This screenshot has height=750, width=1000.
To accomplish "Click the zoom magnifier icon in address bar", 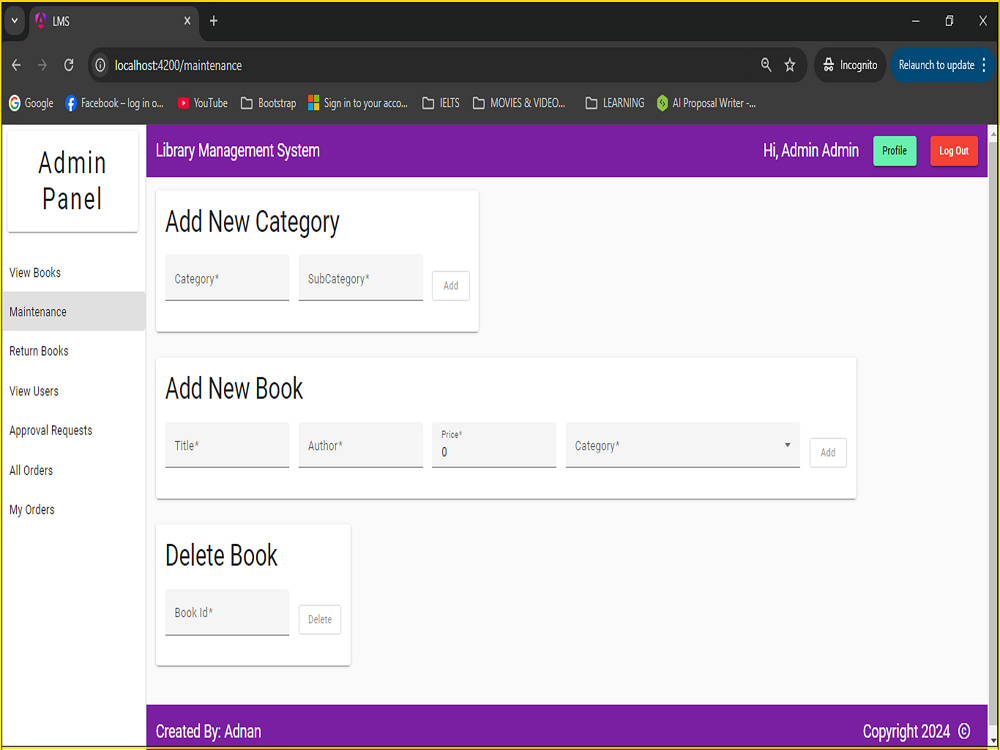I will click(766, 64).
